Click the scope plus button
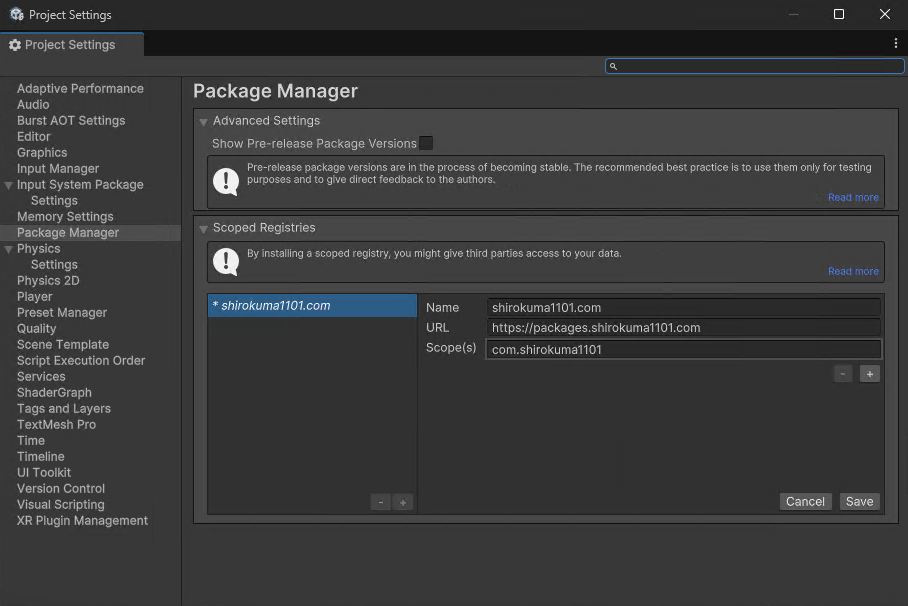Viewport: 908px width, 606px height. coord(870,374)
